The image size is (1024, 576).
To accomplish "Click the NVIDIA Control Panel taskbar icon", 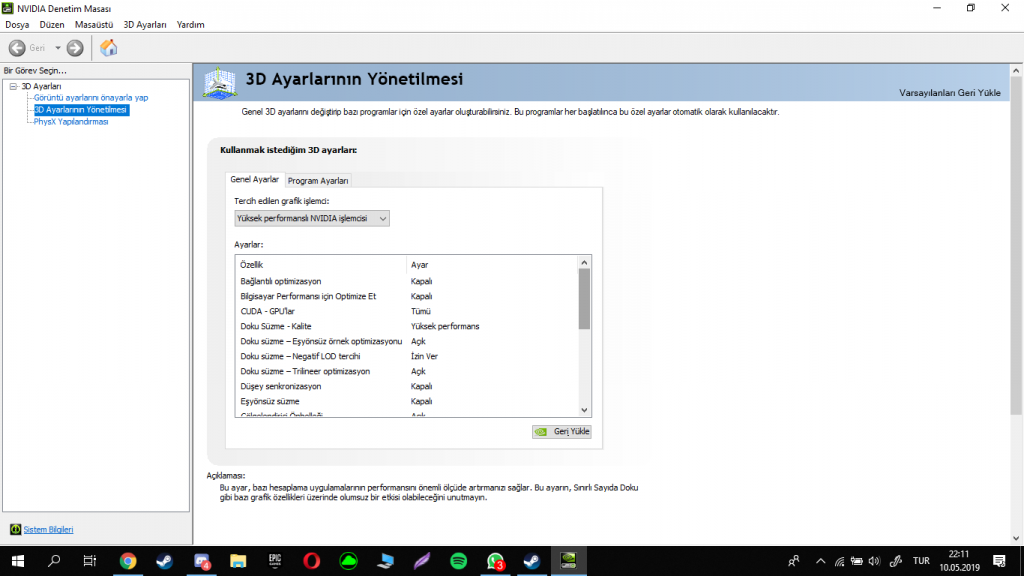I will [569, 561].
